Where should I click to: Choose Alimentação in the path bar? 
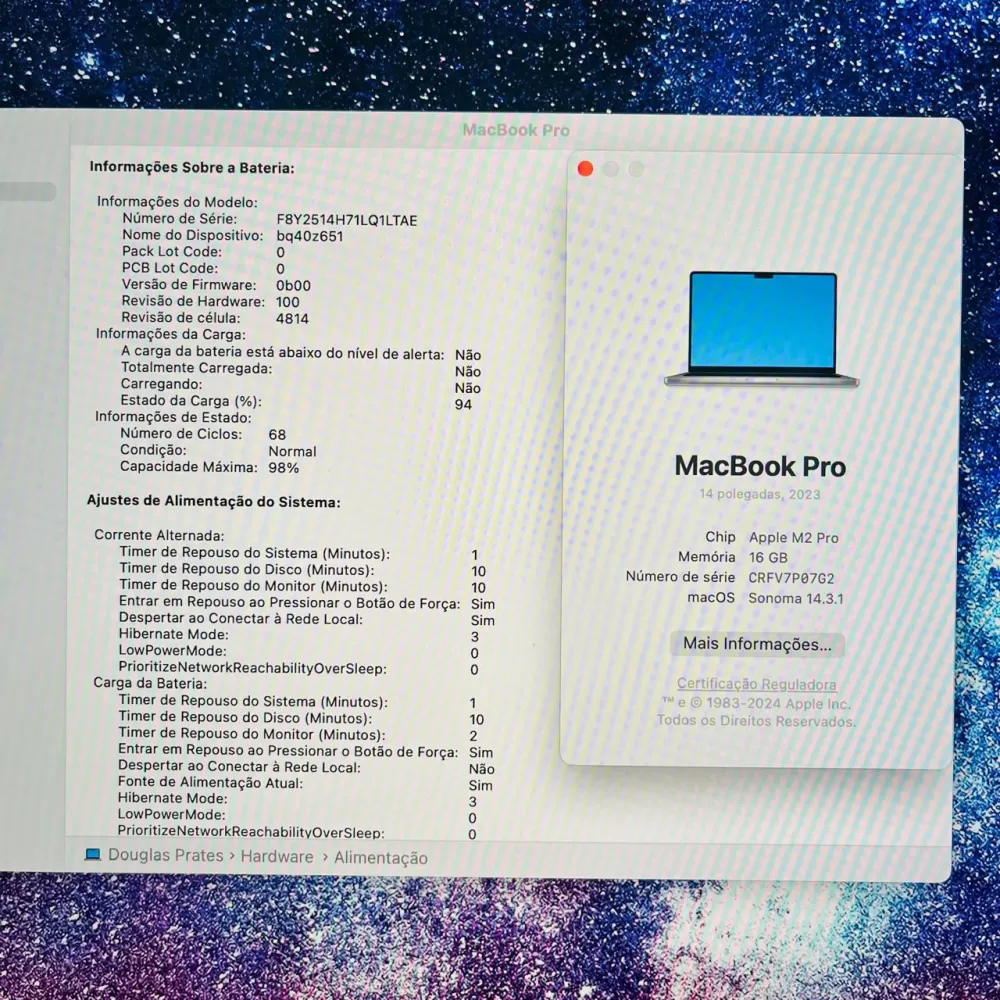point(381,858)
